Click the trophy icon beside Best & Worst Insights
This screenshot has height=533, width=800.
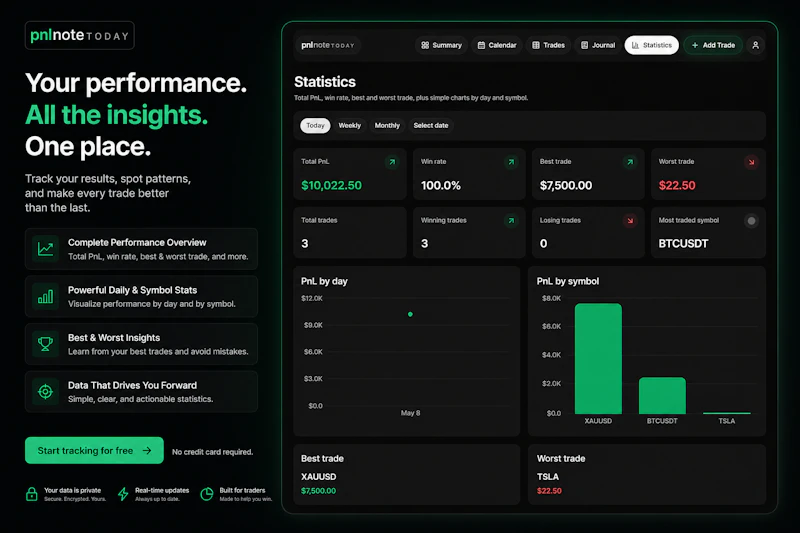point(45,344)
